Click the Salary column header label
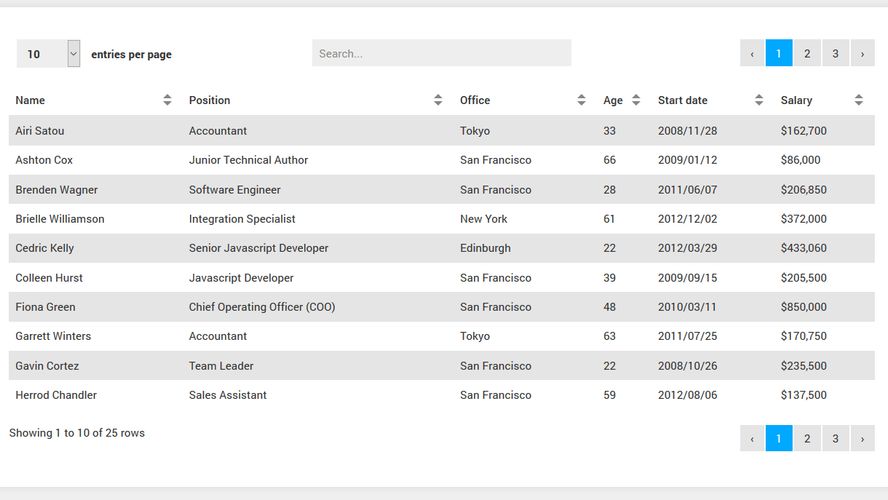This screenshot has width=888, height=500. point(796,100)
